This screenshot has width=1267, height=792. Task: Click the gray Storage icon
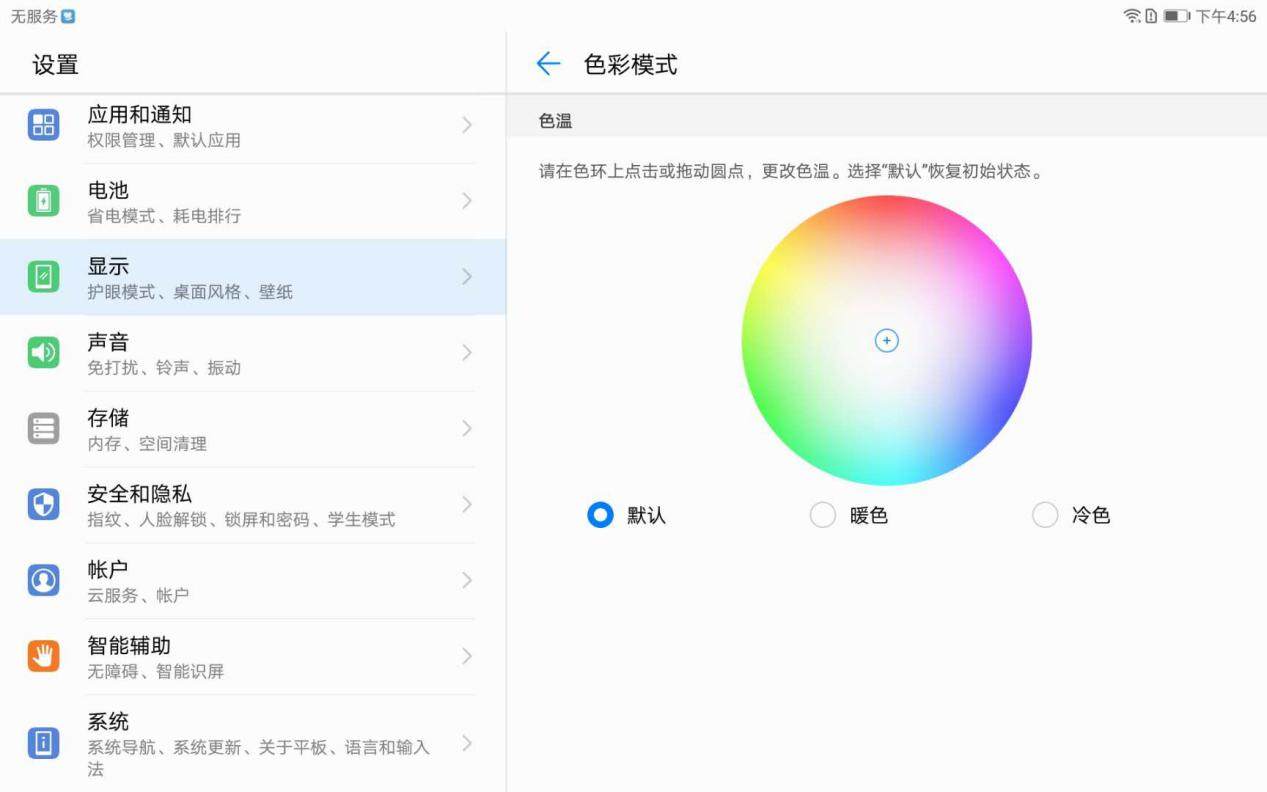pyautogui.click(x=43, y=429)
